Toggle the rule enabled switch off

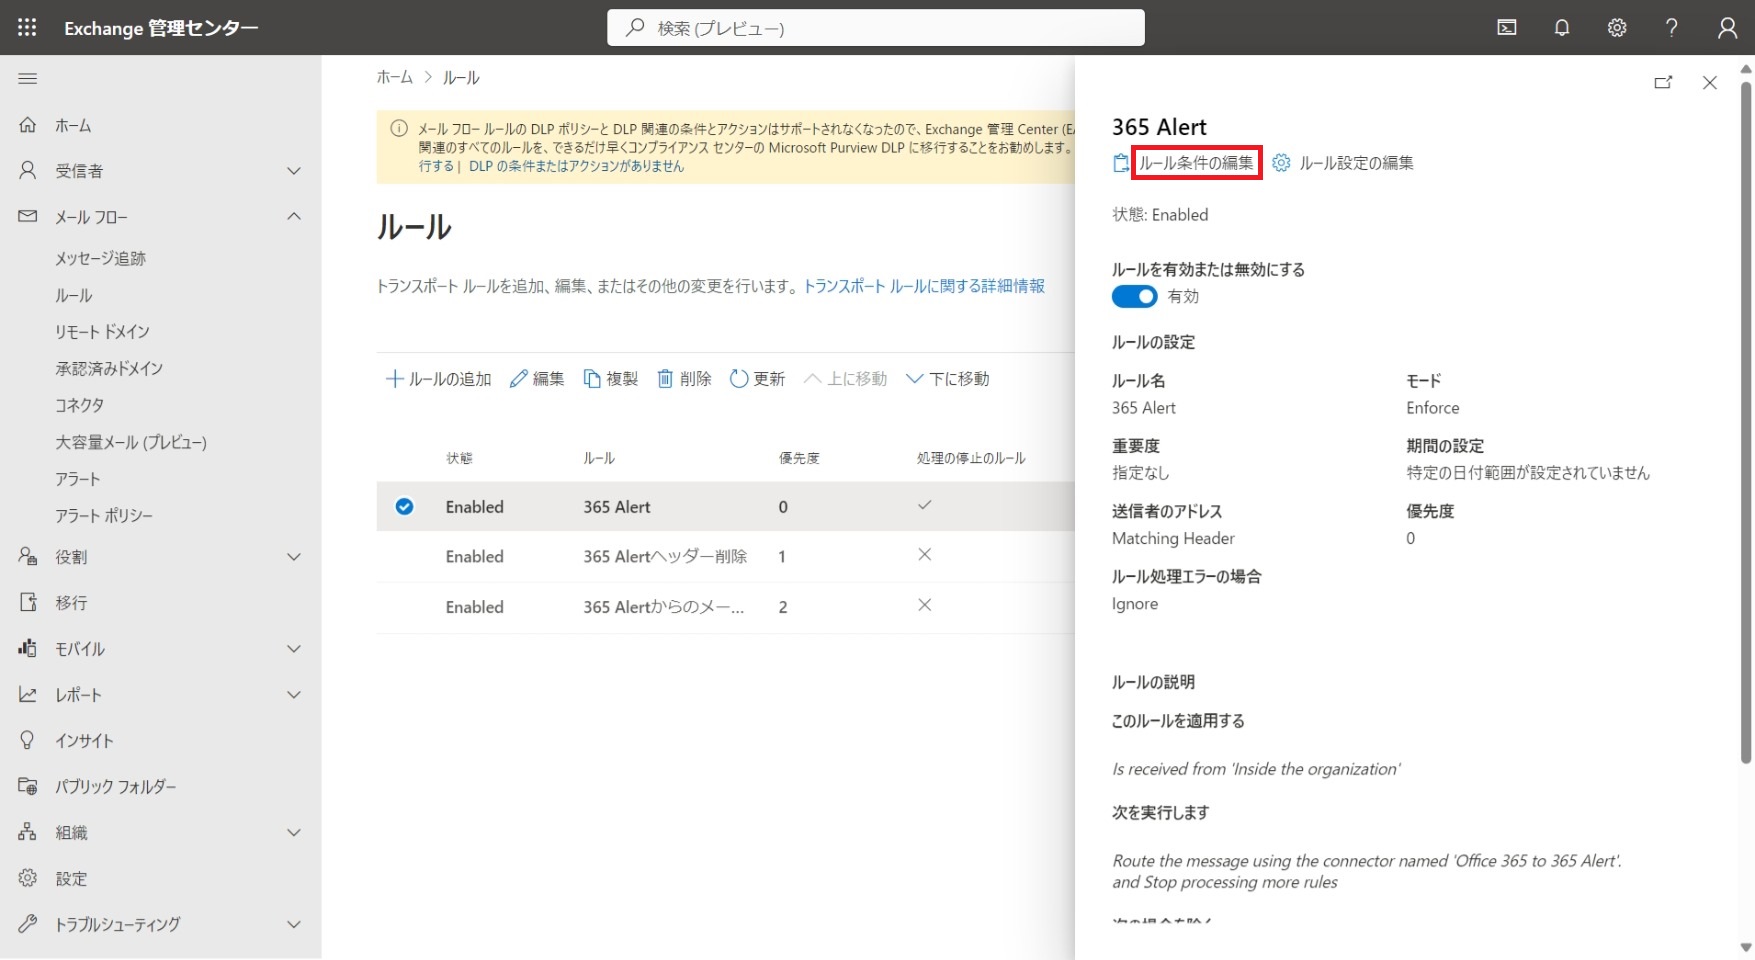click(x=1134, y=297)
